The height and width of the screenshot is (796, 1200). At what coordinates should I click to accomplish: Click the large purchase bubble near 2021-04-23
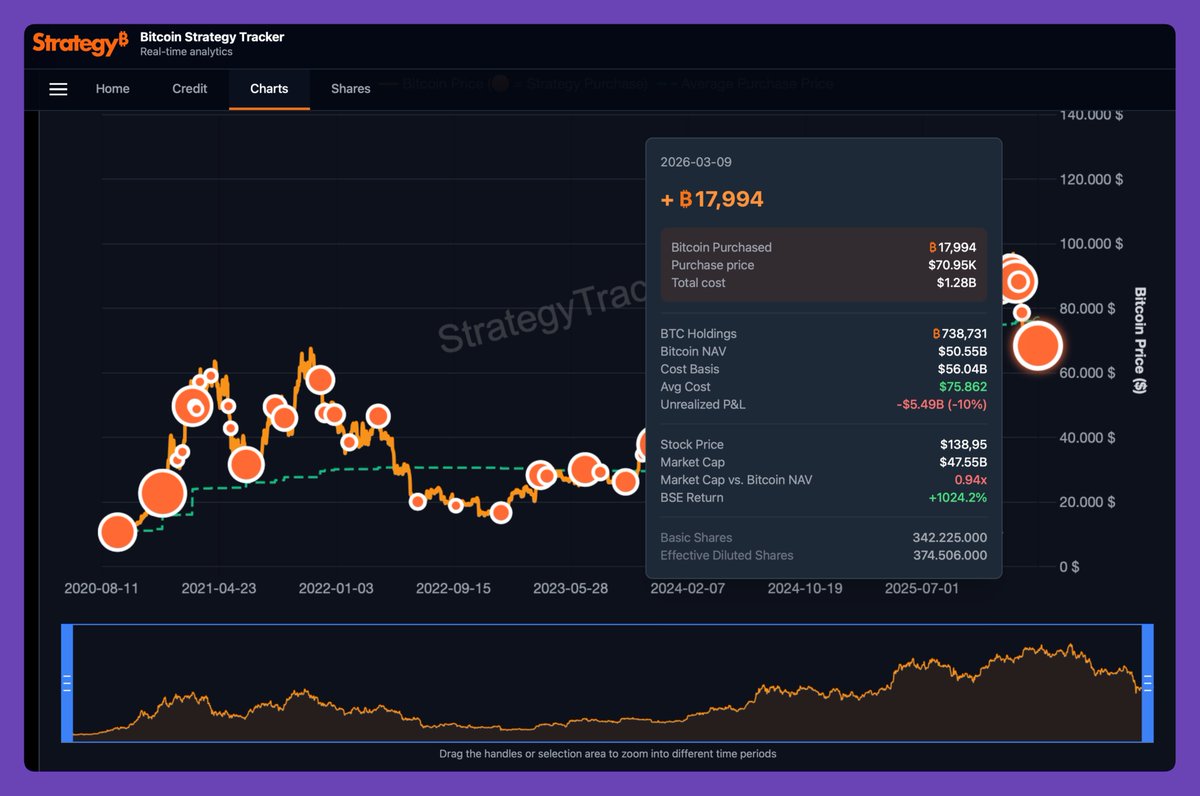point(193,406)
